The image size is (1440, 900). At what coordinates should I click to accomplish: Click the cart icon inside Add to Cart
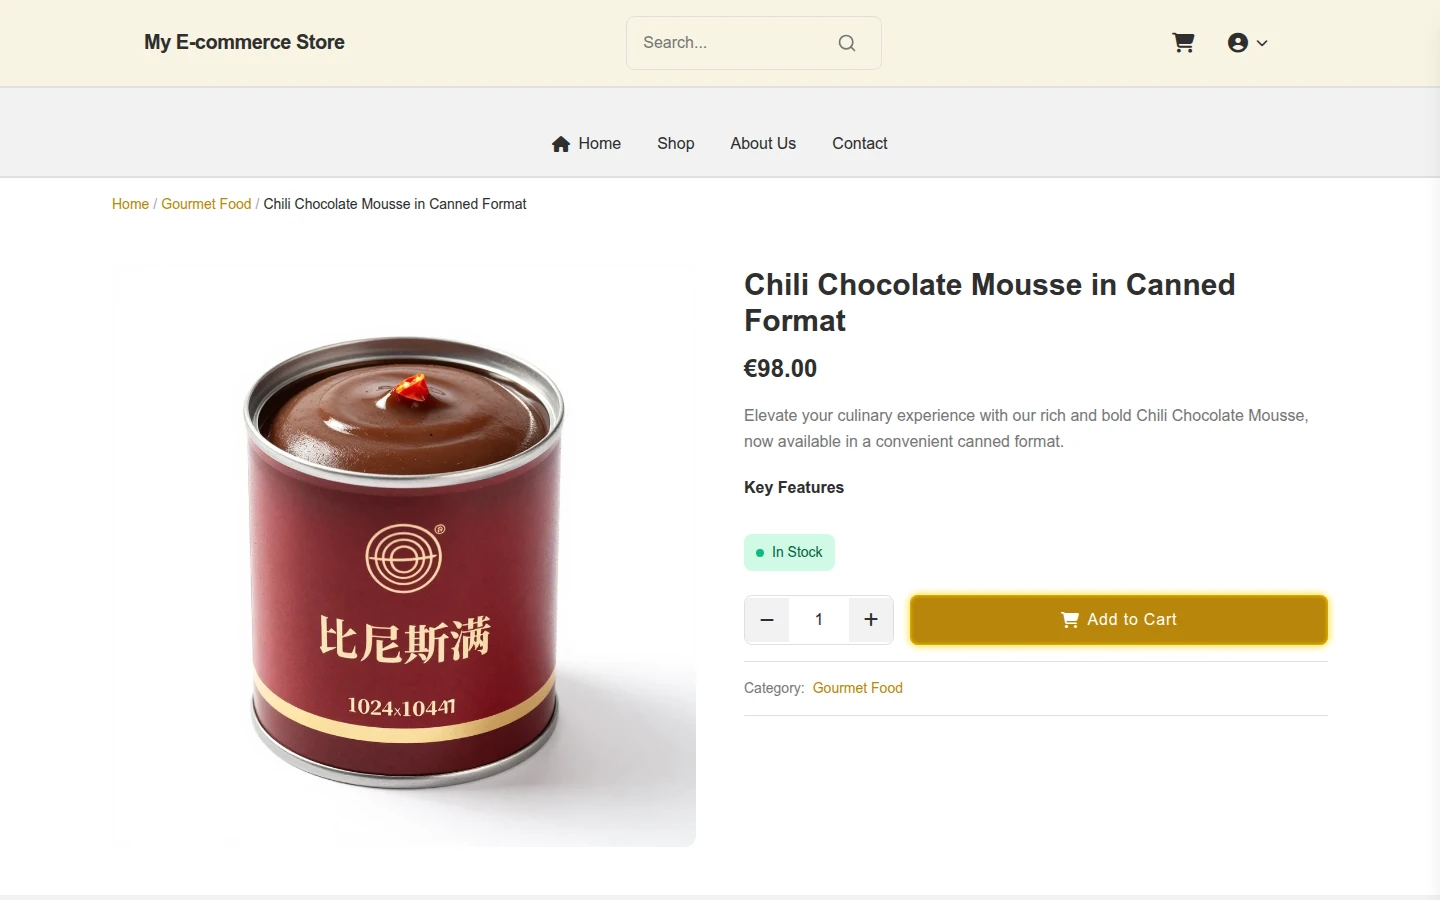pos(1070,620)
